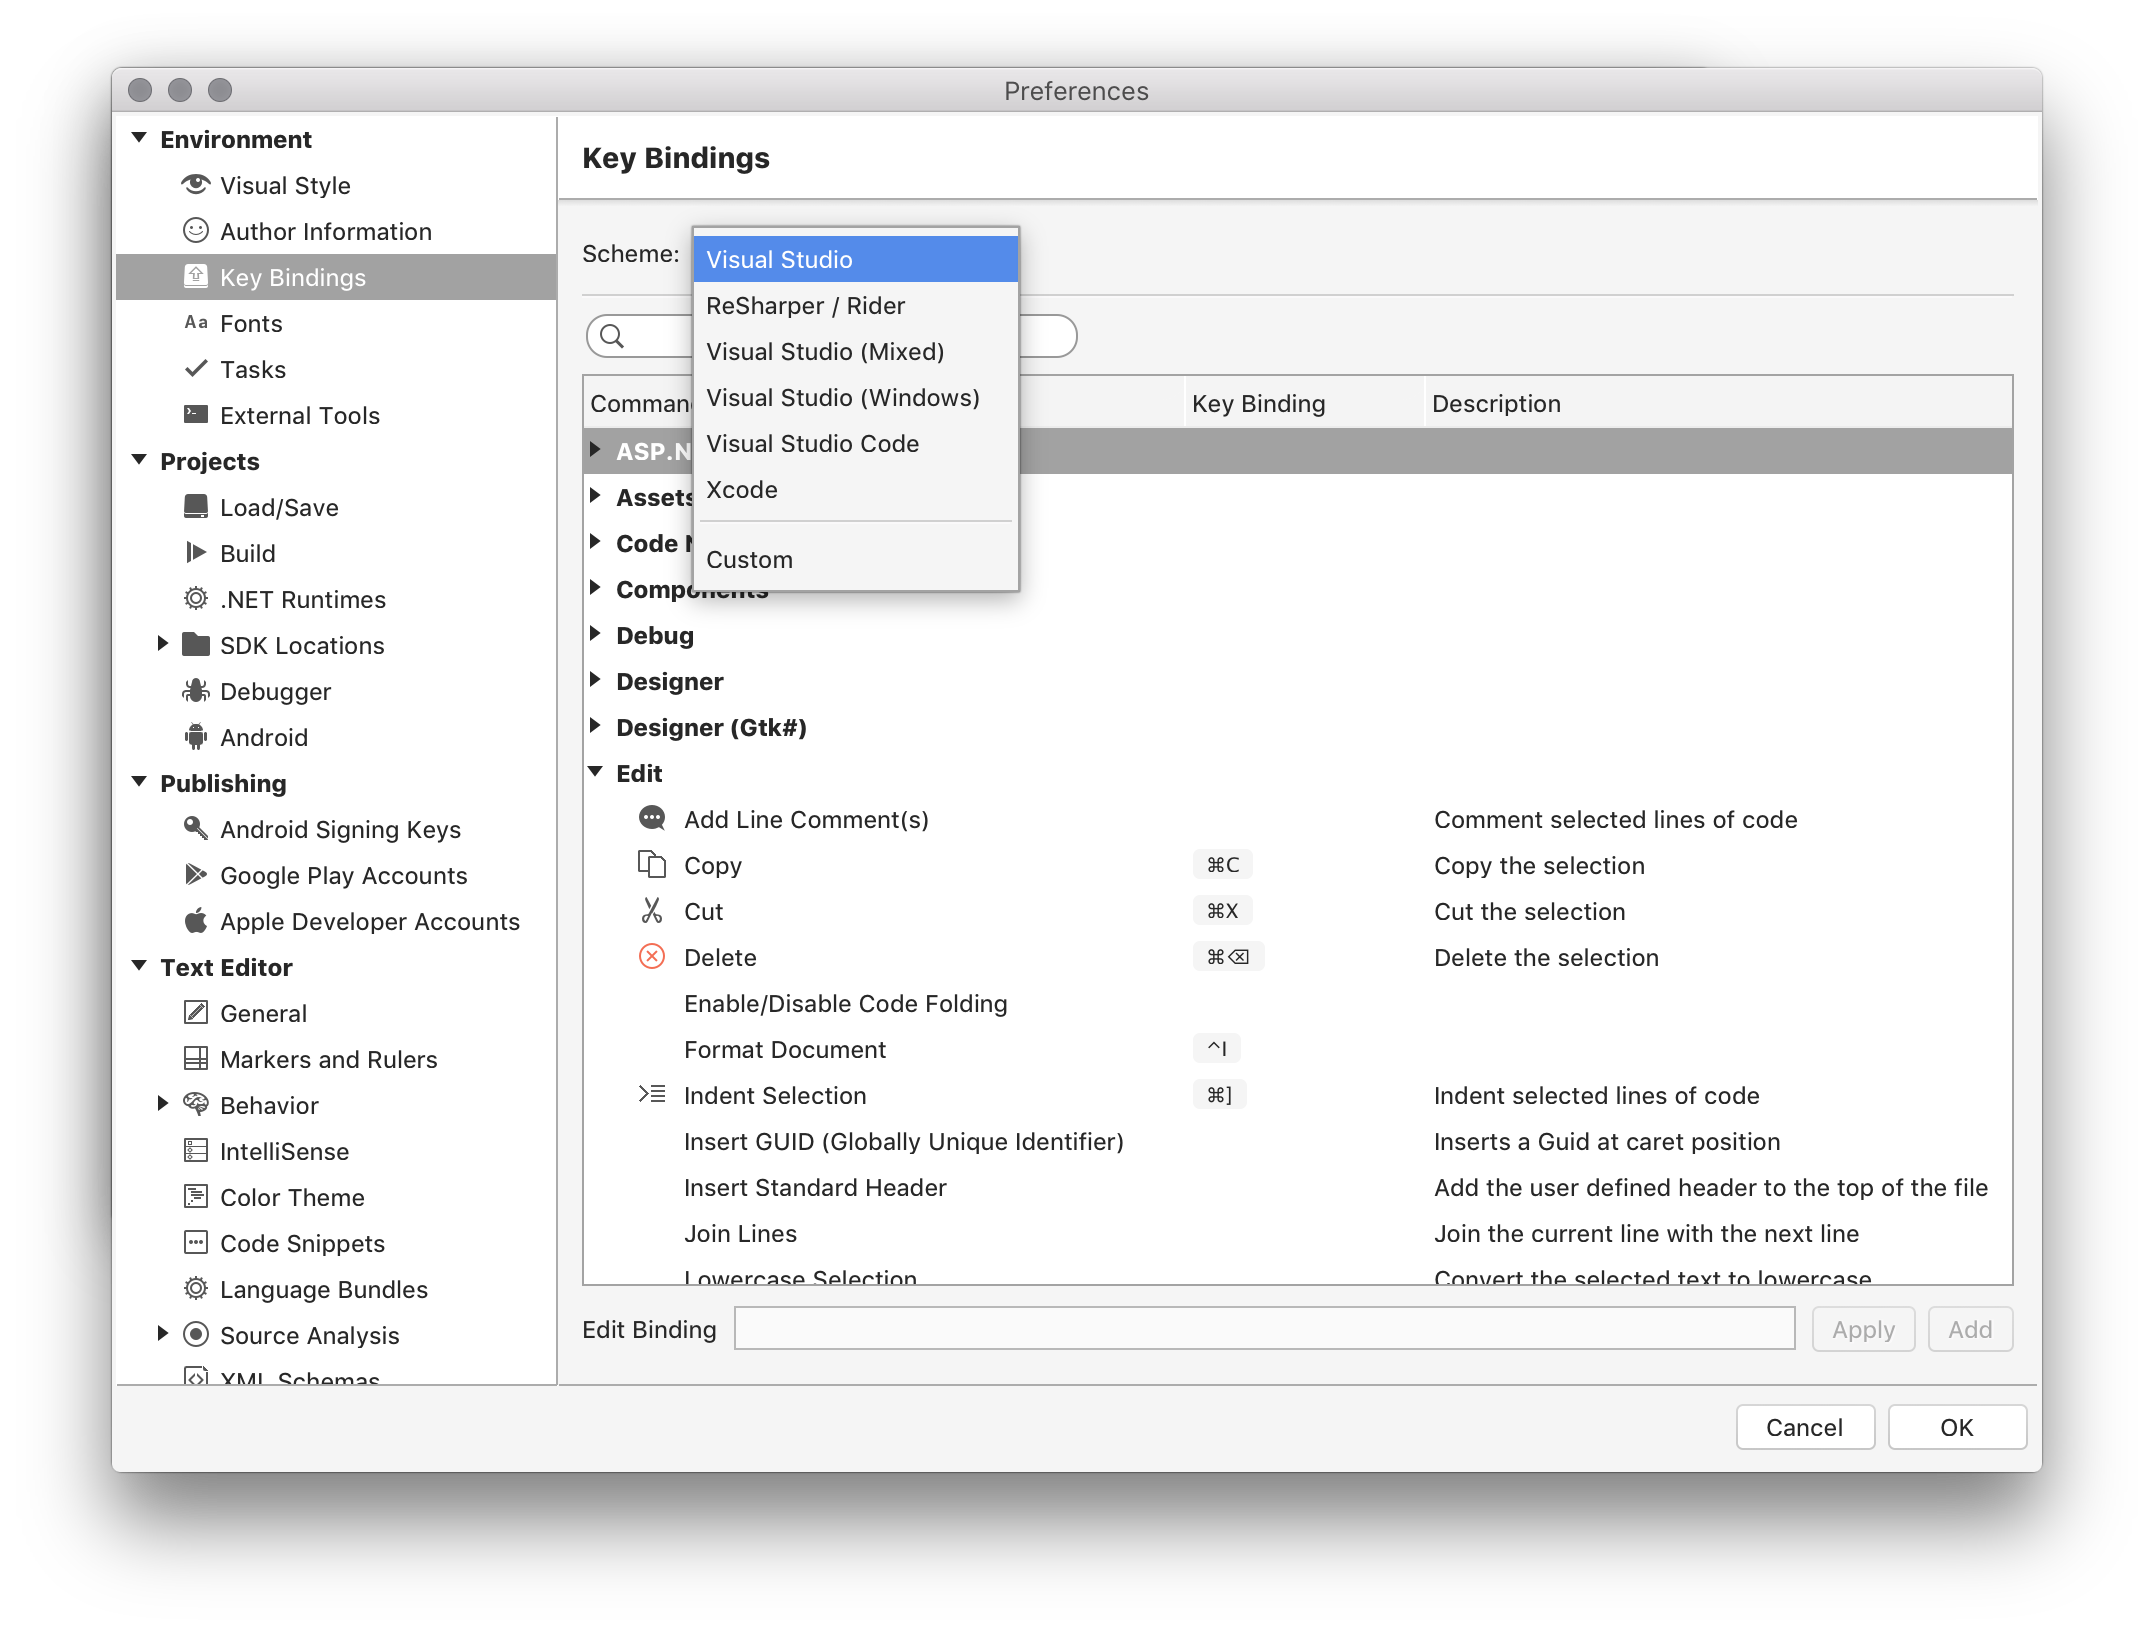
Task: Expand the Debug command group
Action: 596,634
